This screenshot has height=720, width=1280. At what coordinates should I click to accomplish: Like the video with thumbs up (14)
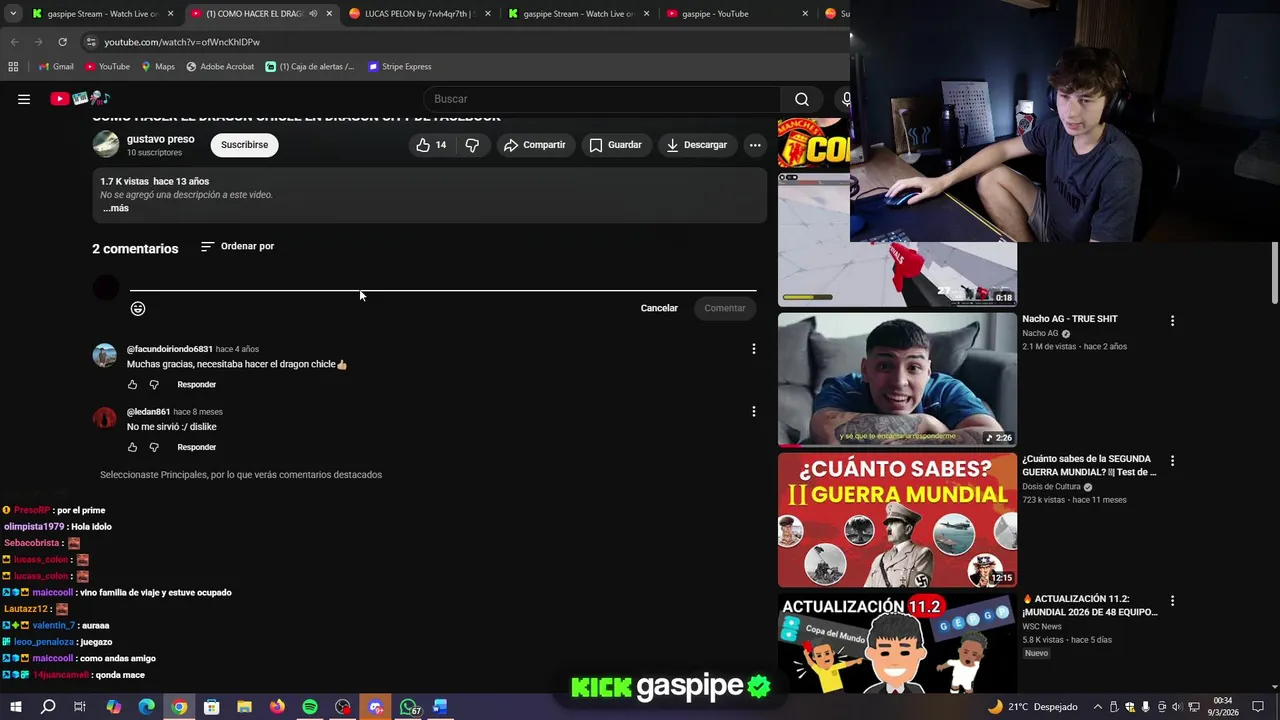(432, 145)
